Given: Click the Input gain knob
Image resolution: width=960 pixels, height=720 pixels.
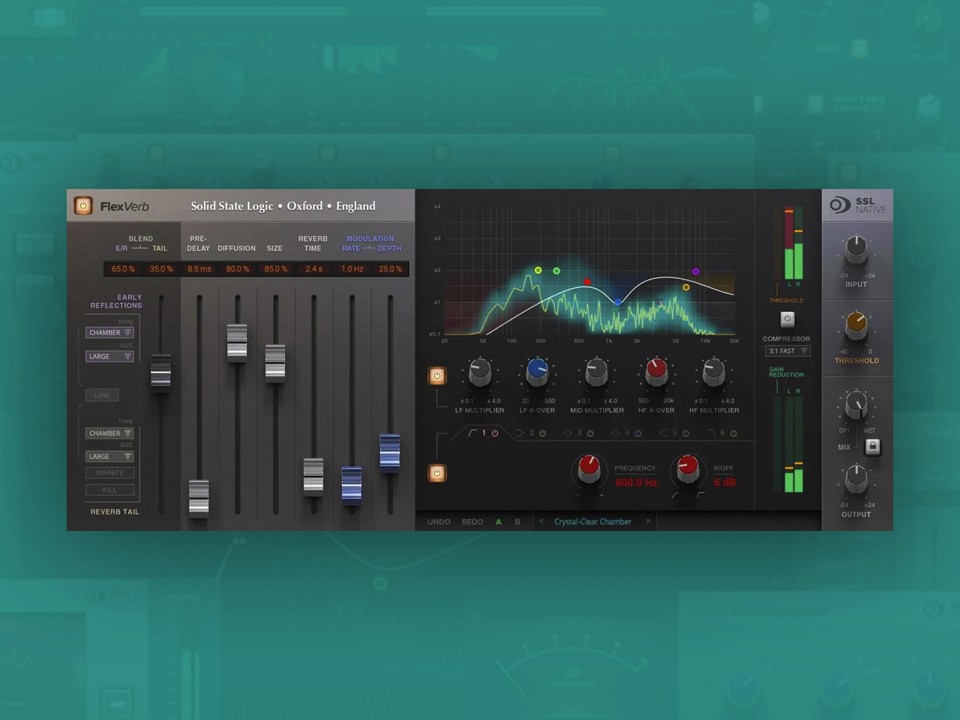Looking at the screenshot, I should click(x=857, y=250).
